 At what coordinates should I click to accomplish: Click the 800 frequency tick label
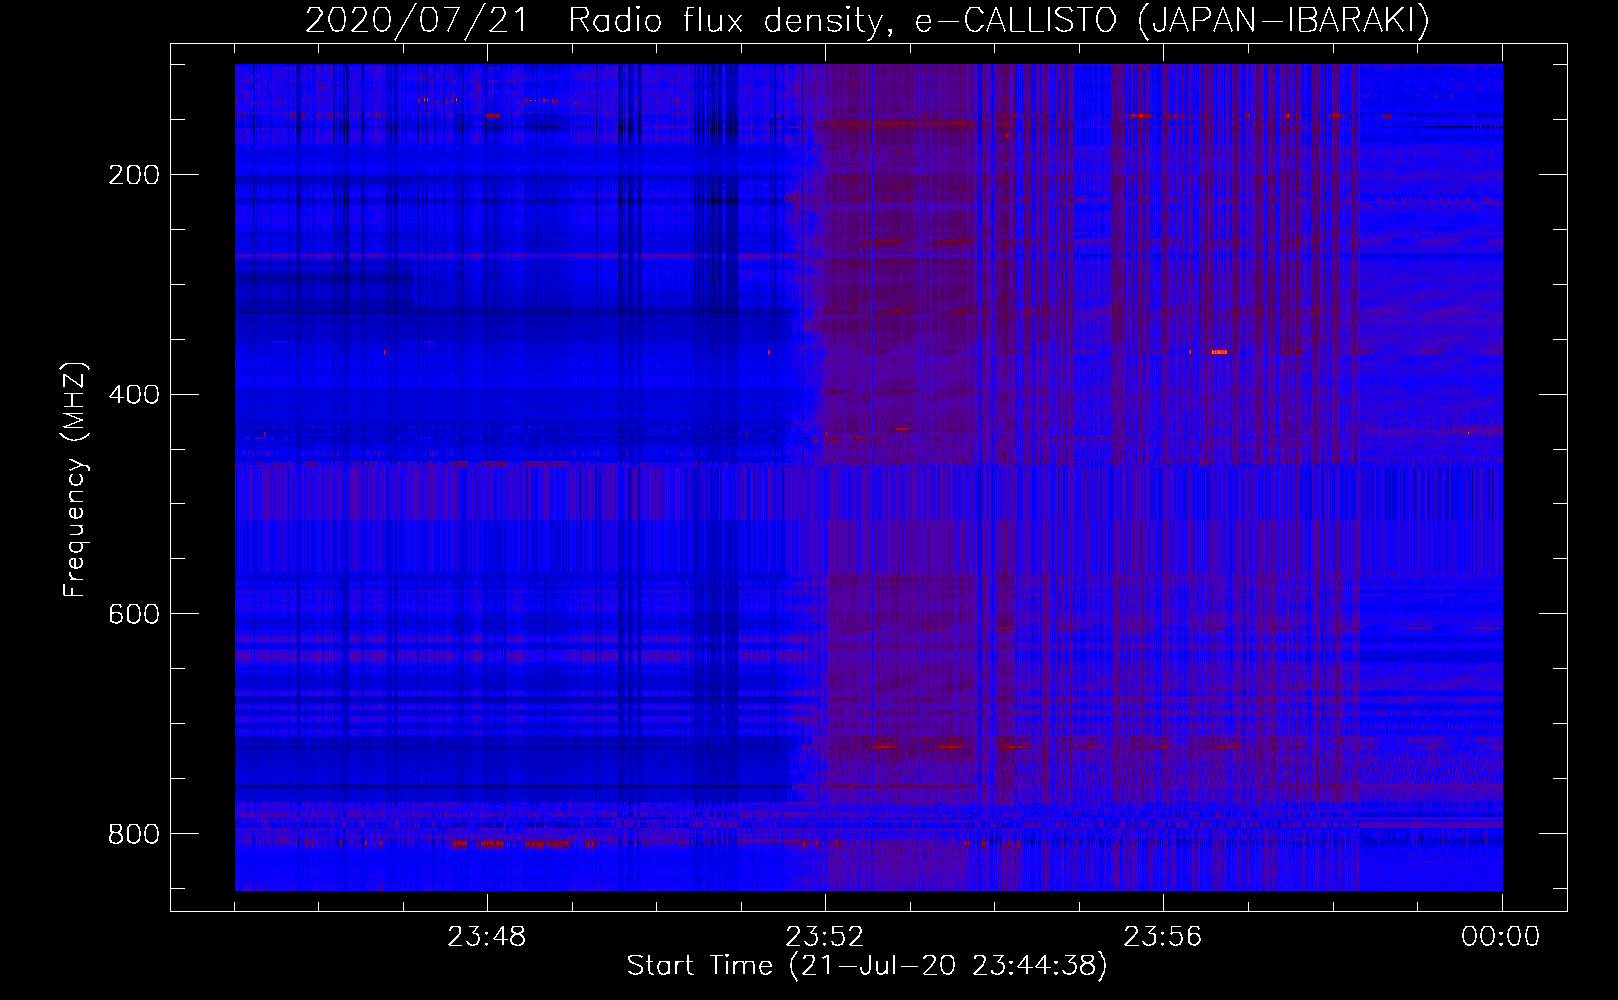(133, 834)
